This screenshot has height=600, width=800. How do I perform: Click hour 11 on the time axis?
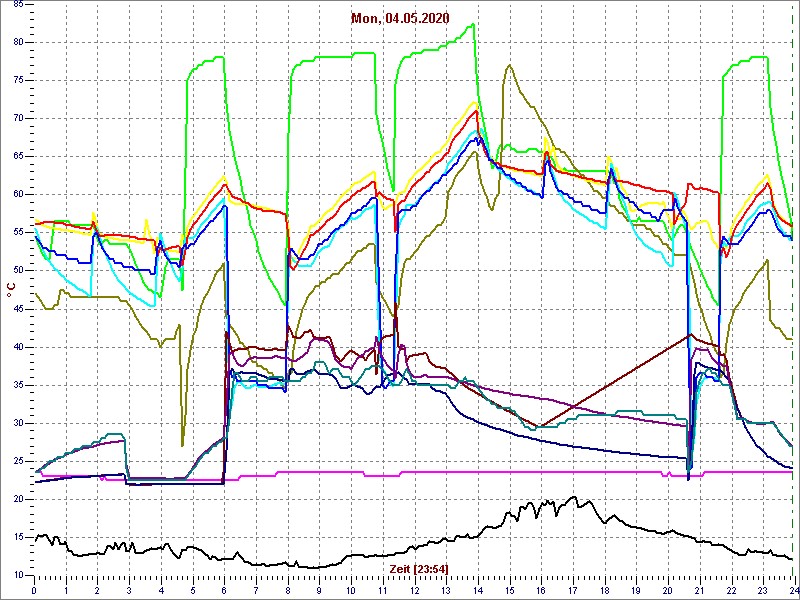[x=382, y=591]
